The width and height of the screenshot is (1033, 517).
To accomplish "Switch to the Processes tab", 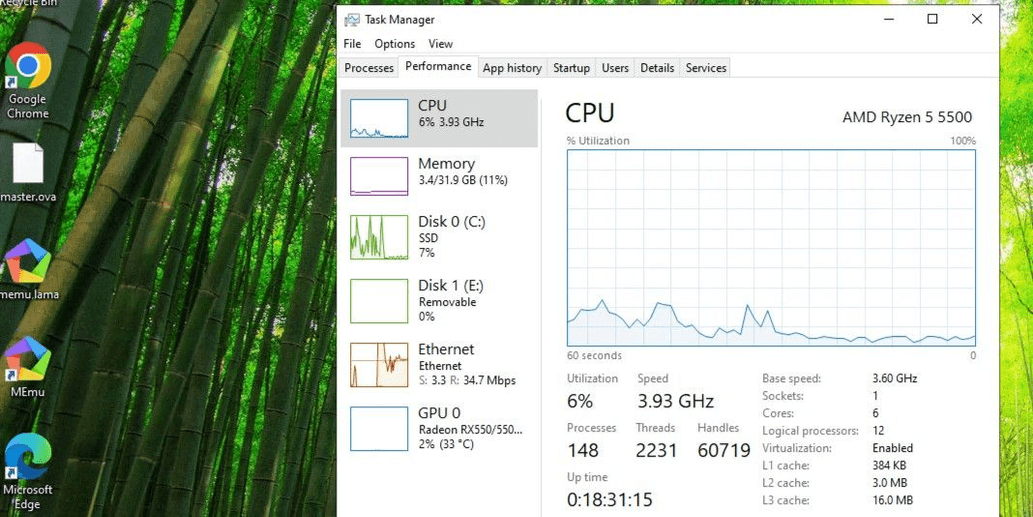I will click(369, 68).
